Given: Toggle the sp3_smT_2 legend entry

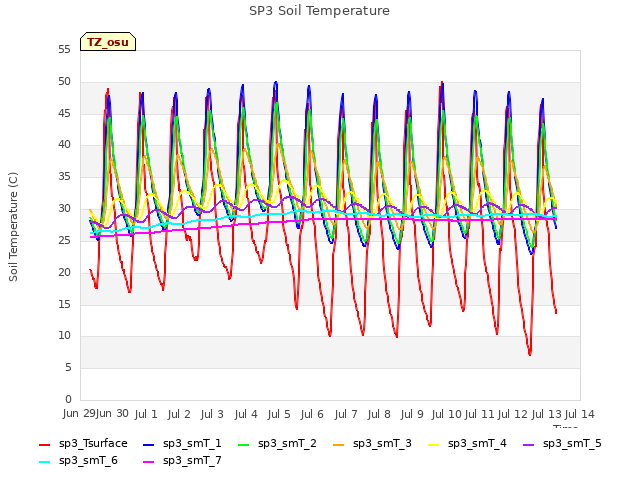Looking at the screenshot, I should coord(277,443).
